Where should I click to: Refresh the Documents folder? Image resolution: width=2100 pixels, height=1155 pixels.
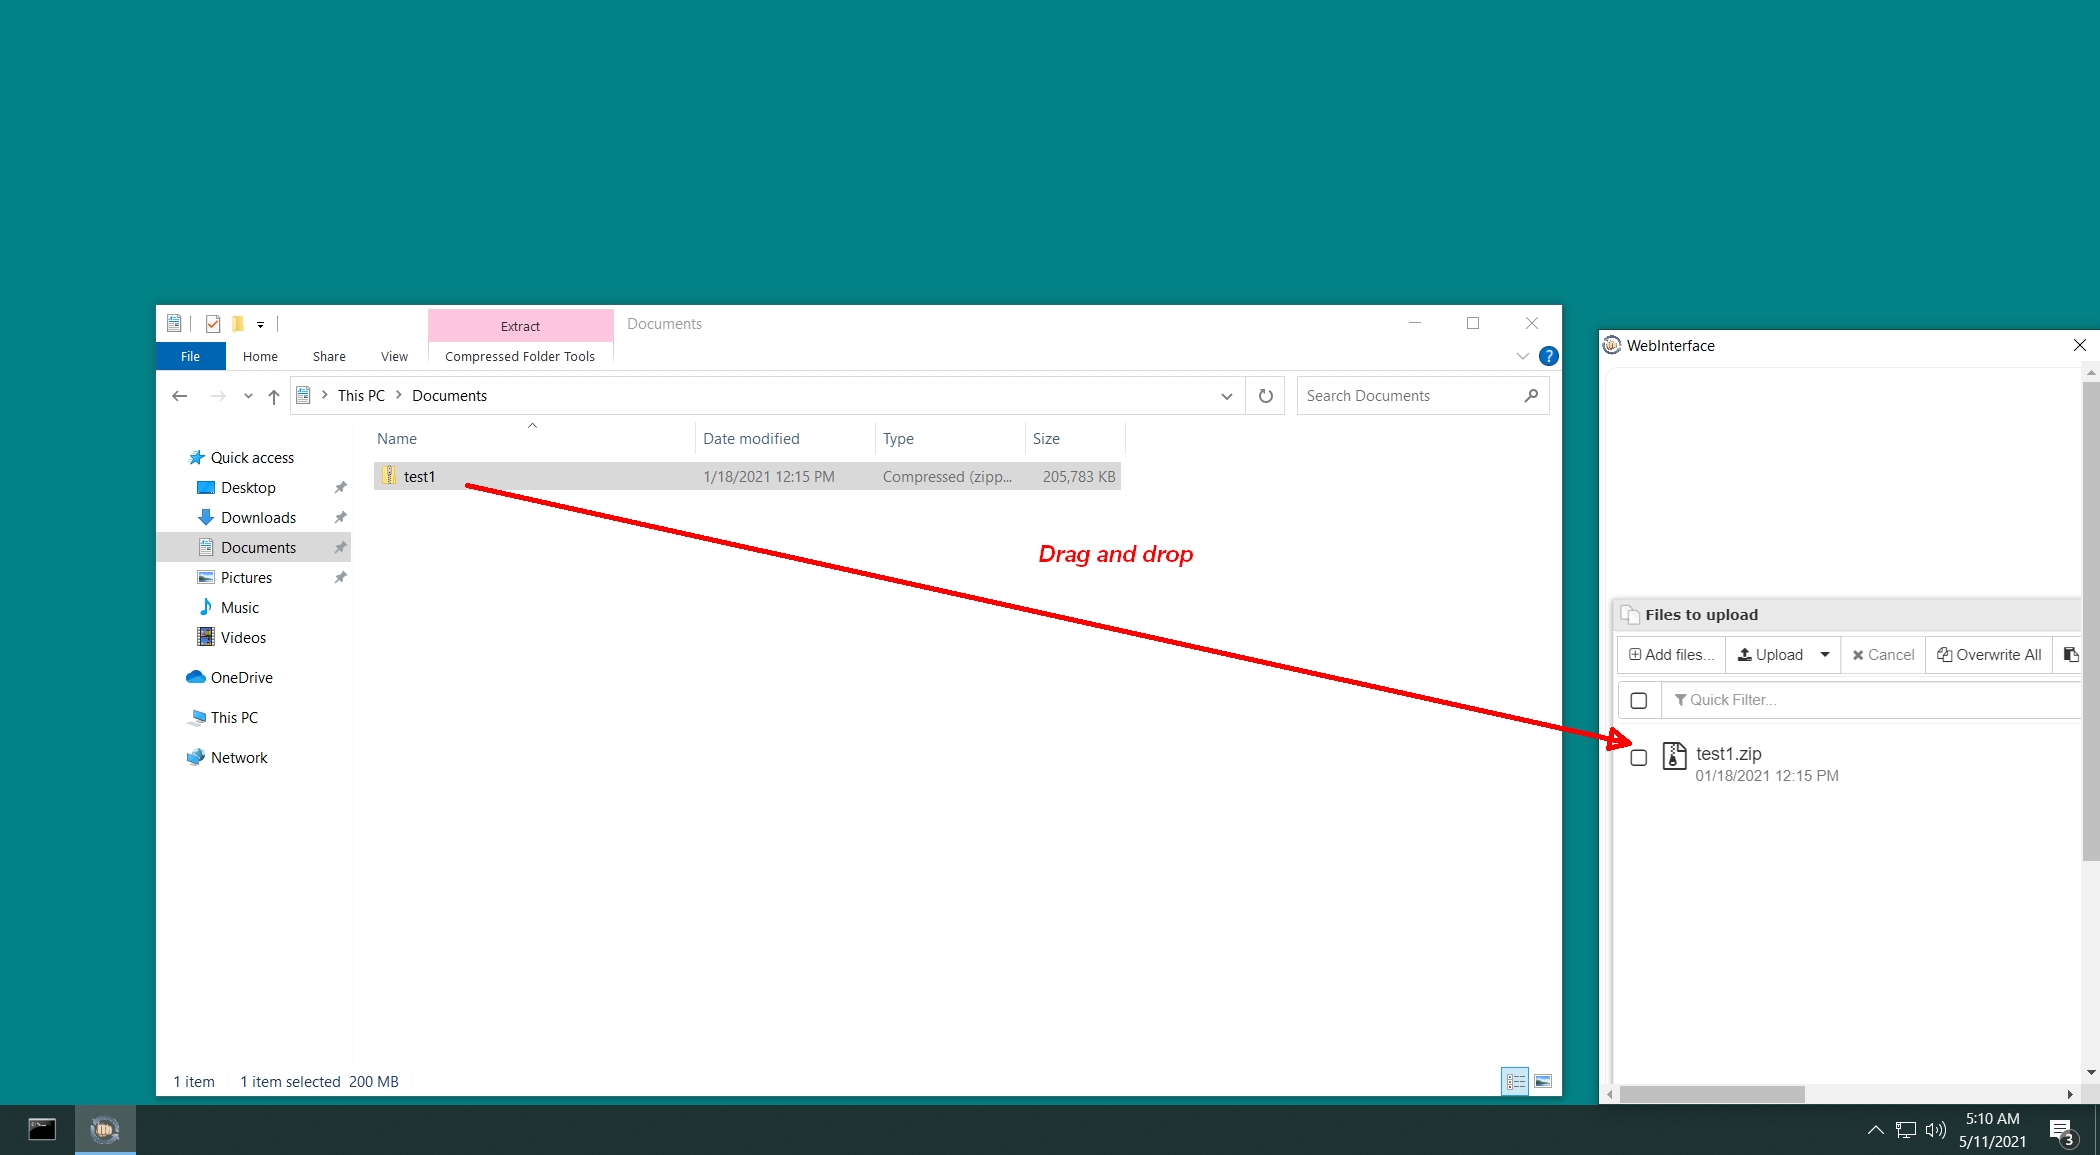(1265, 396)
